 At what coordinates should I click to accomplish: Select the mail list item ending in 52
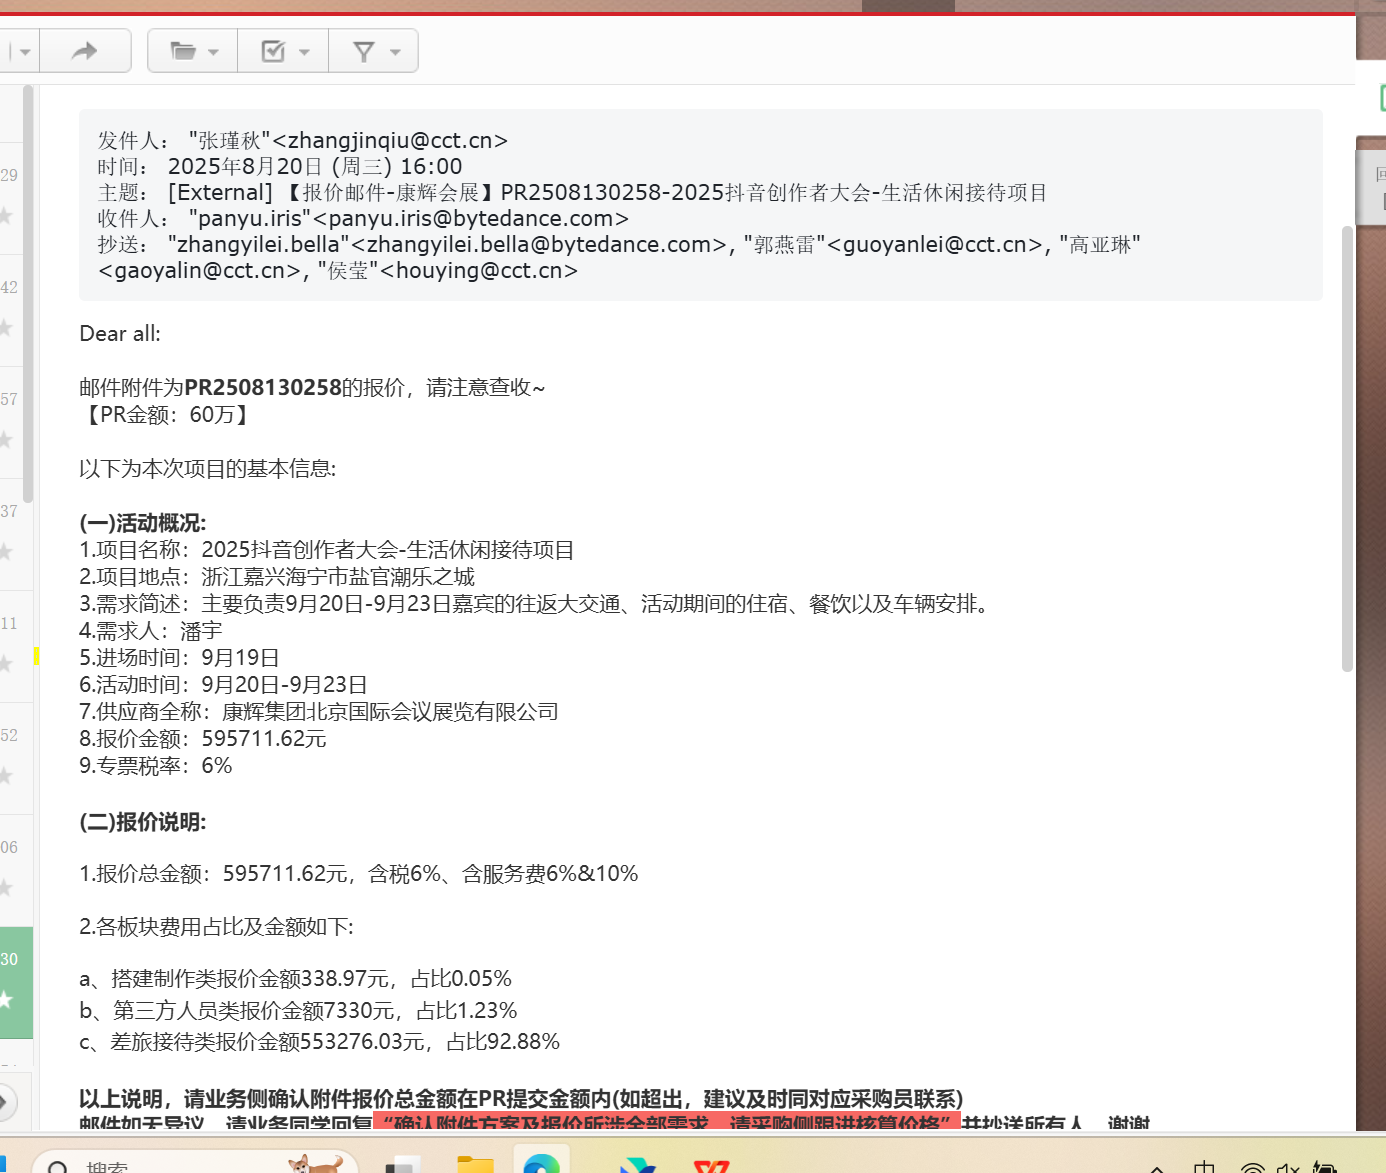pyautogui.click(x=10, y=735)
